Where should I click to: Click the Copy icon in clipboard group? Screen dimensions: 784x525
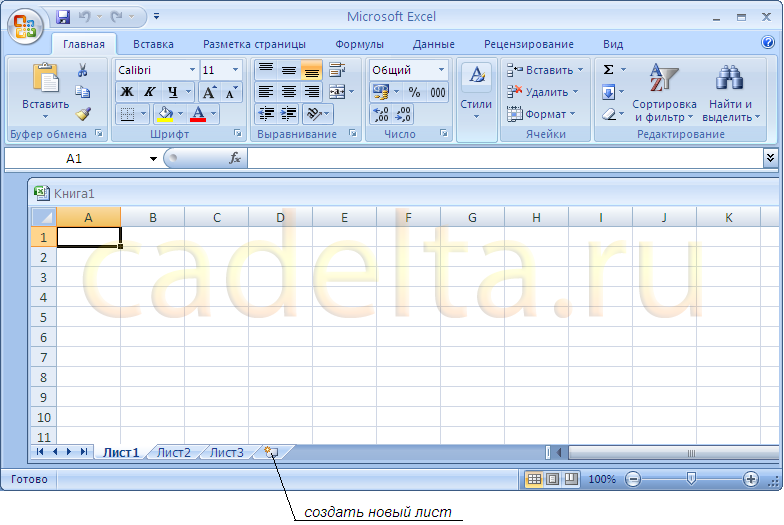pyautogui.click(x=82, y=92)
